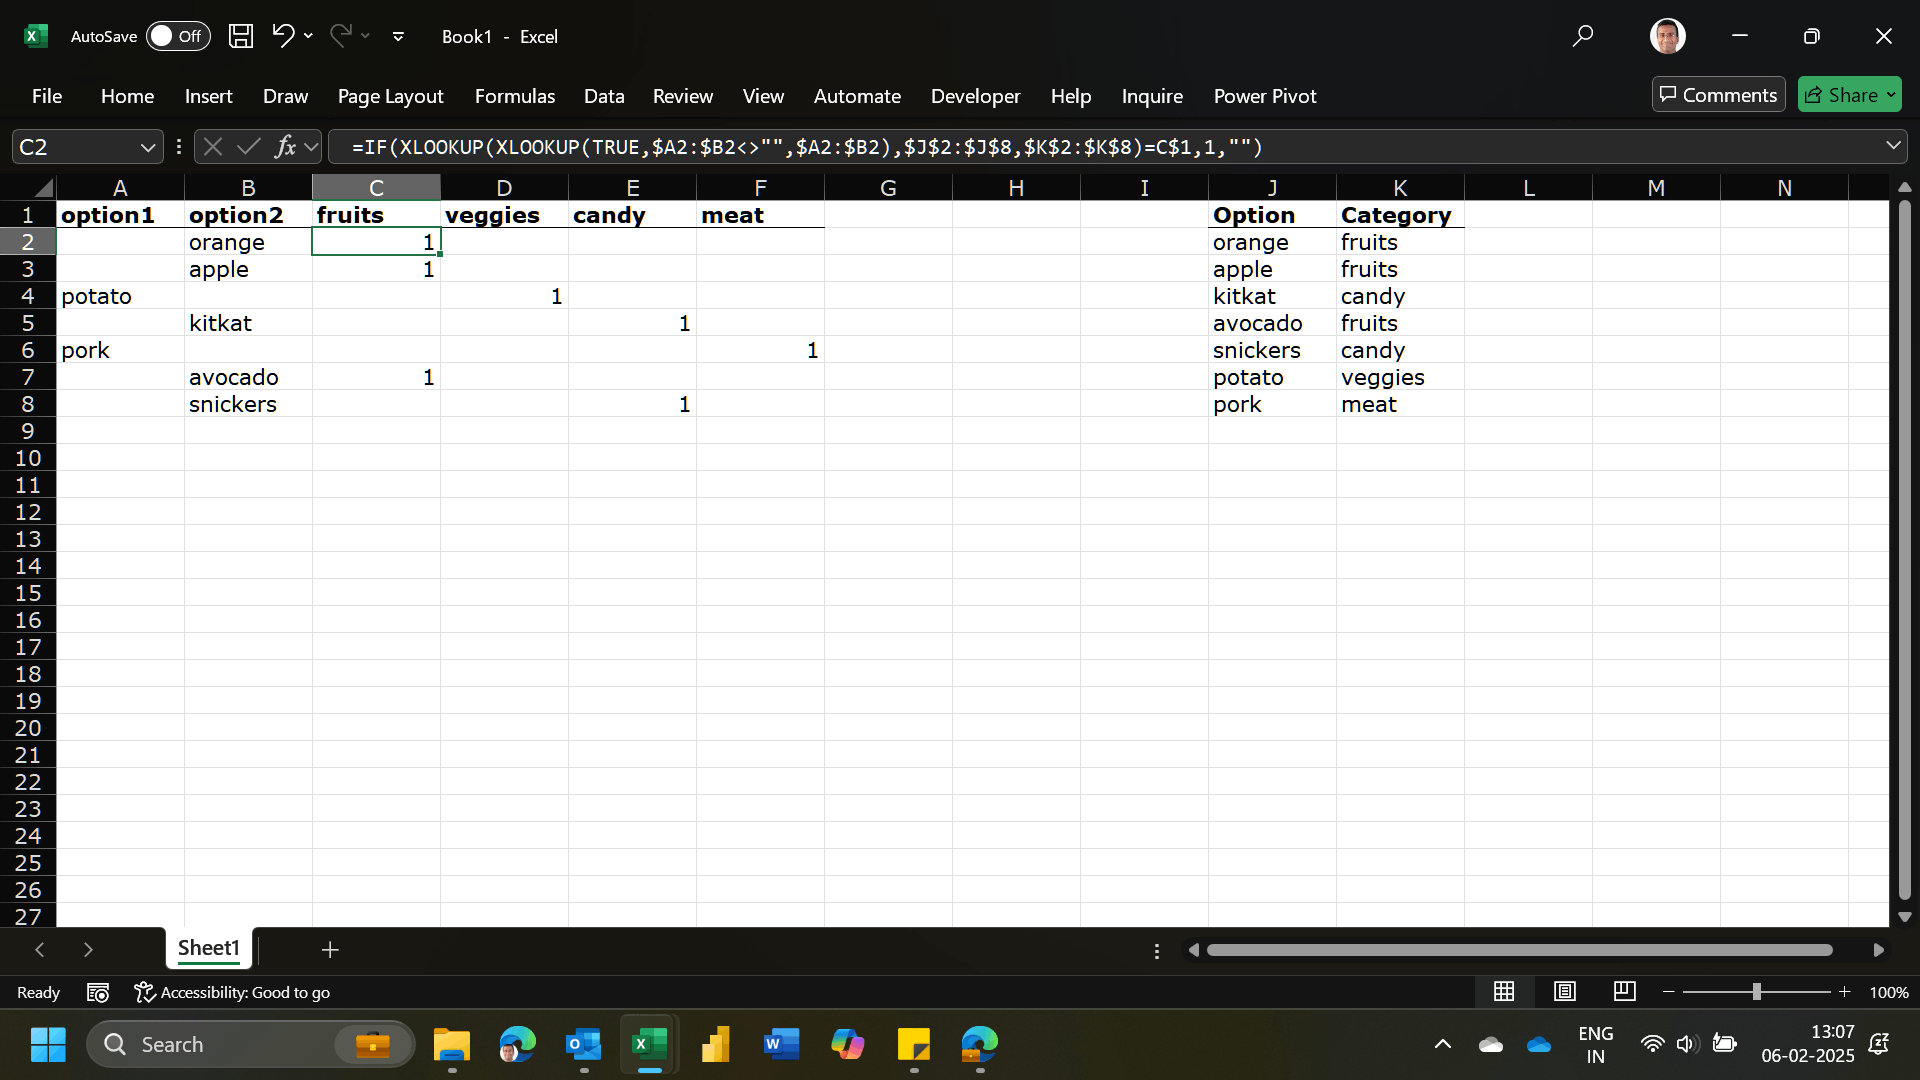Open Customize Quick Access Toolbar dropdown
Viewport: 1920px width, 1080px height.
398,37
